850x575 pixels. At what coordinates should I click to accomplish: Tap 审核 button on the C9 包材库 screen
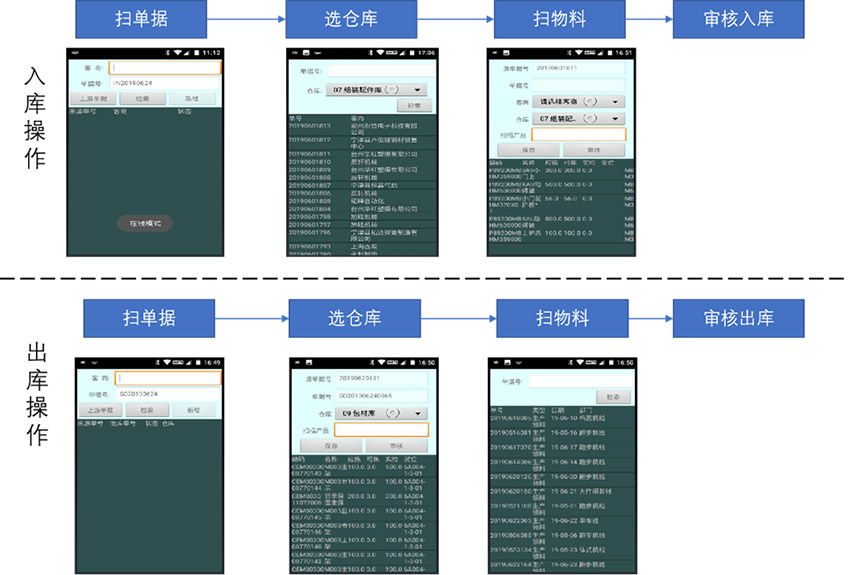tap(397, 446)
